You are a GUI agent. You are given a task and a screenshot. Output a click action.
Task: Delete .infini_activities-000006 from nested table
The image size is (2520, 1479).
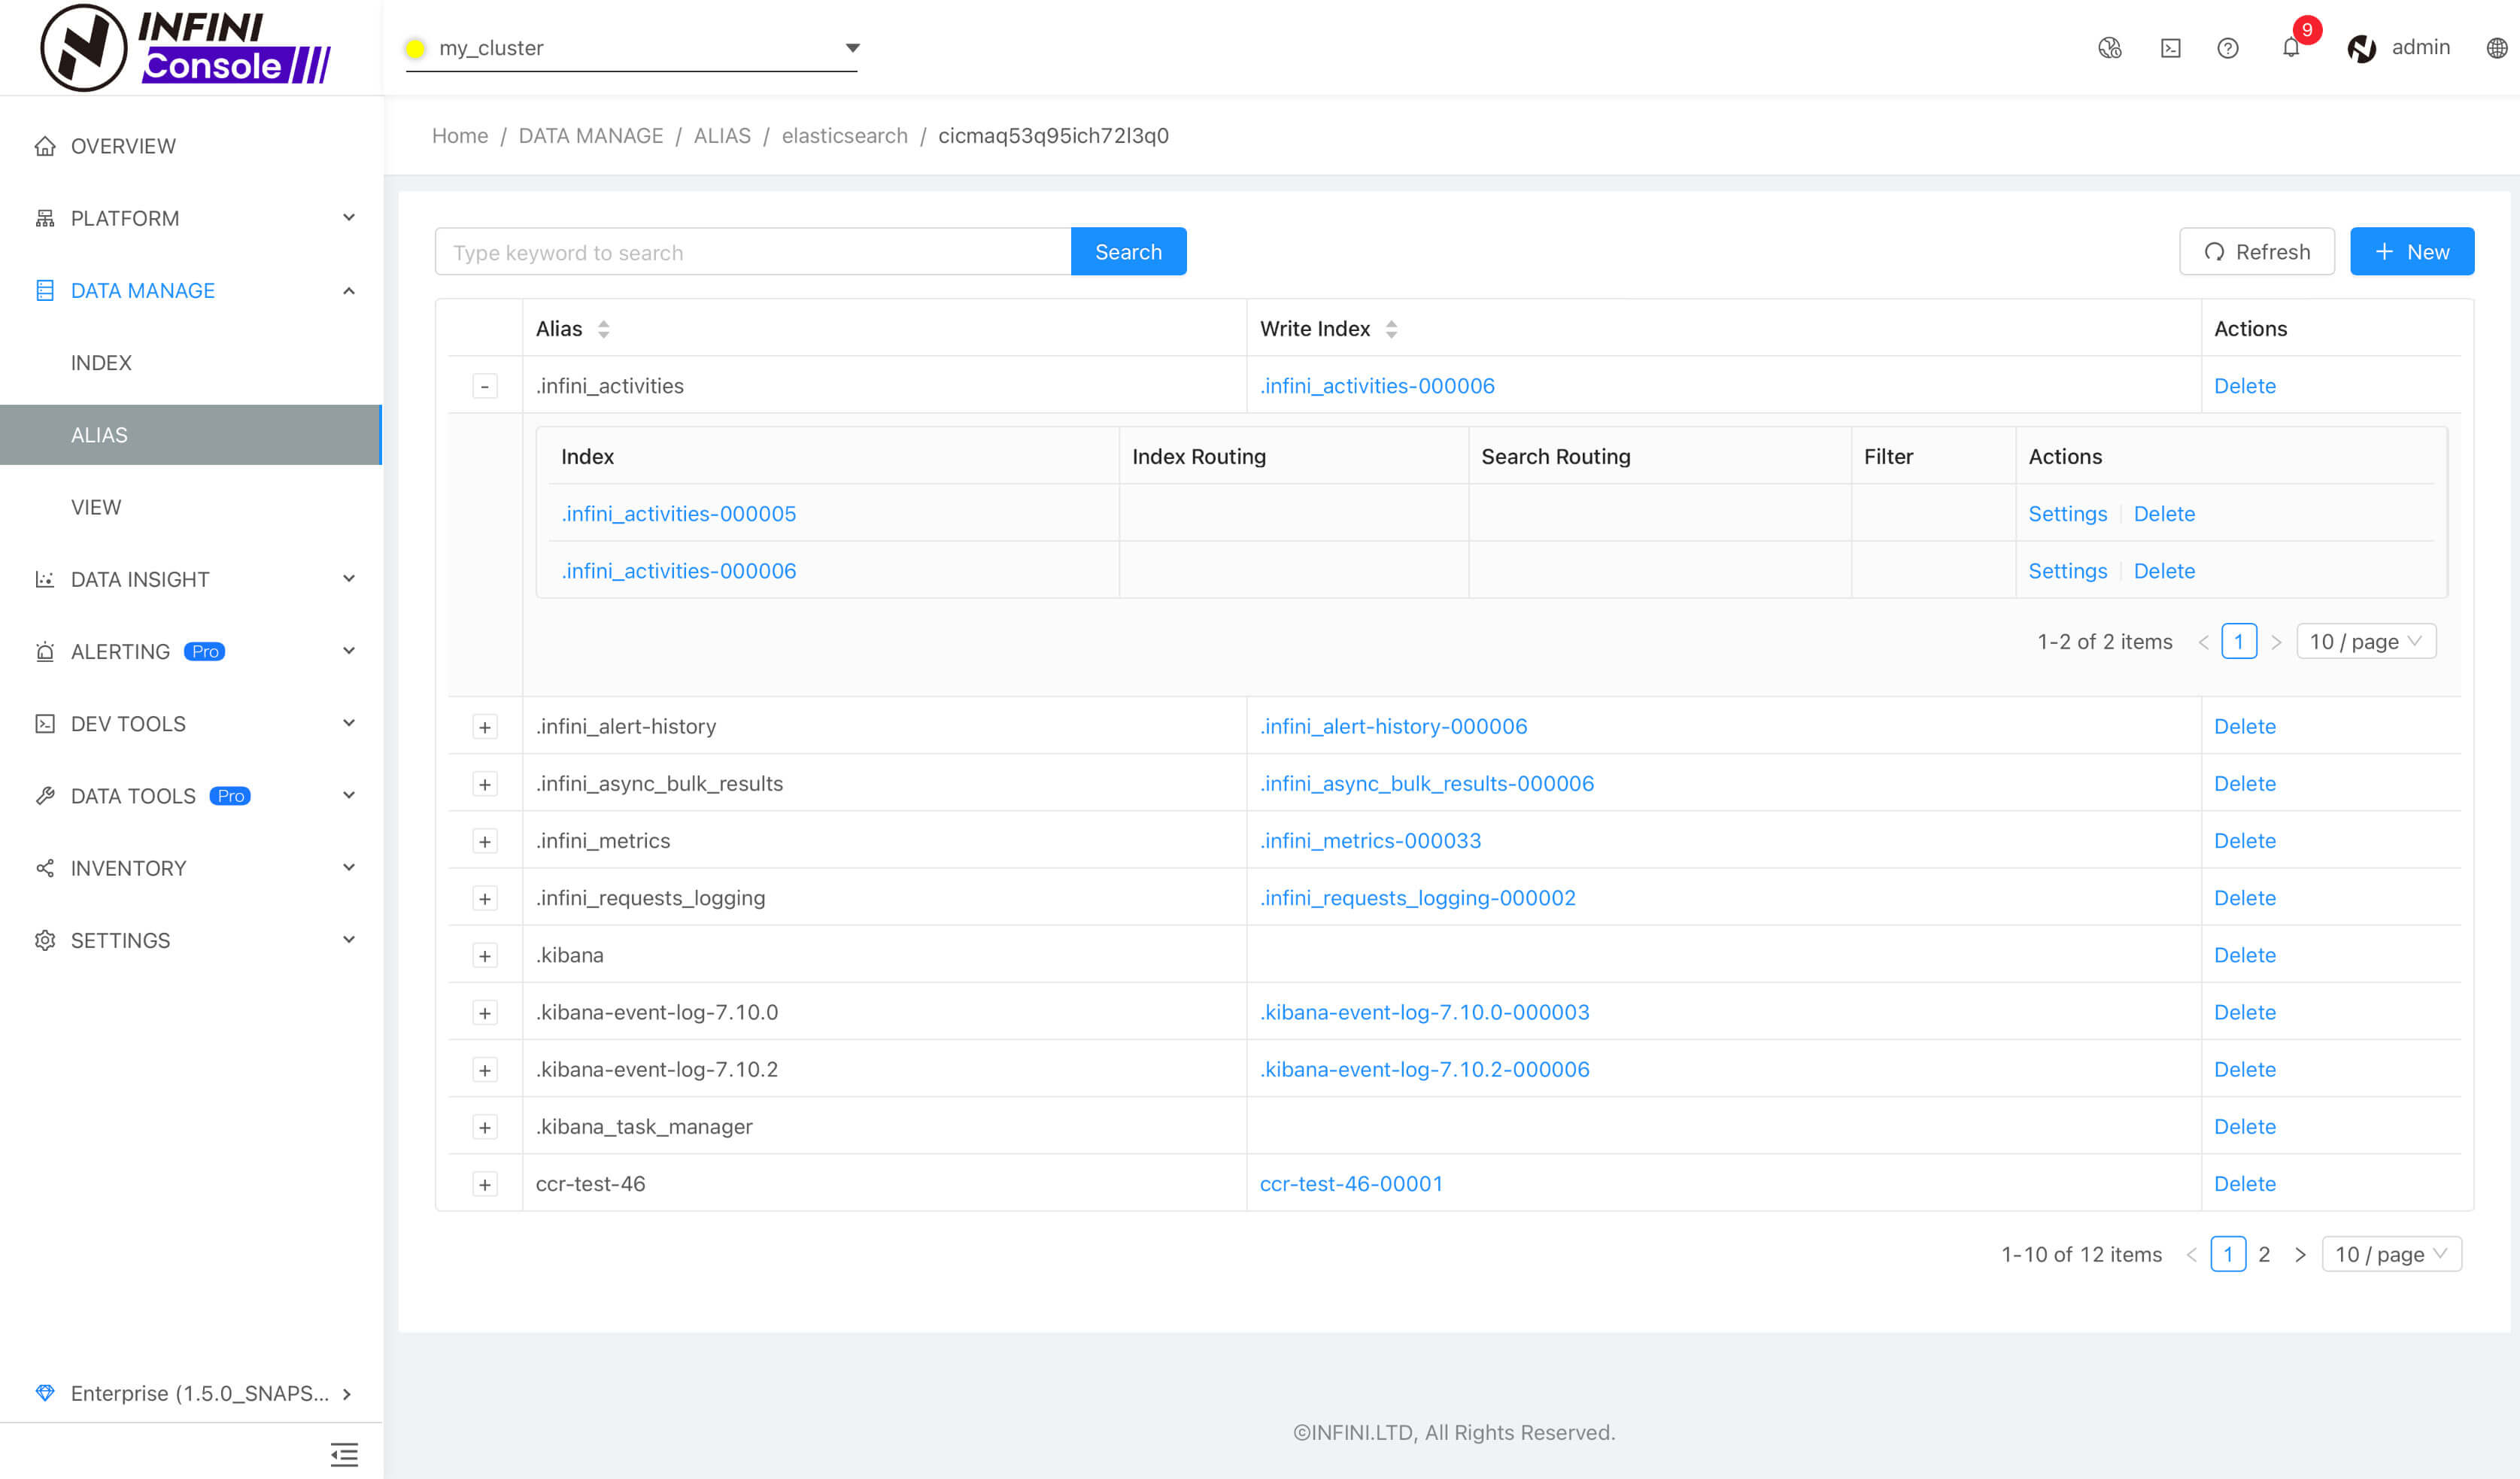[2164, 571]
